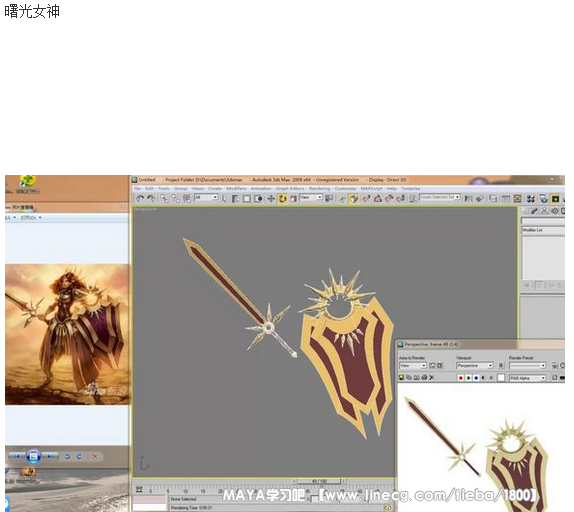Click Lock to Viewport icon in render window
Screen dimensions: 574x512
tap(501, 365)
